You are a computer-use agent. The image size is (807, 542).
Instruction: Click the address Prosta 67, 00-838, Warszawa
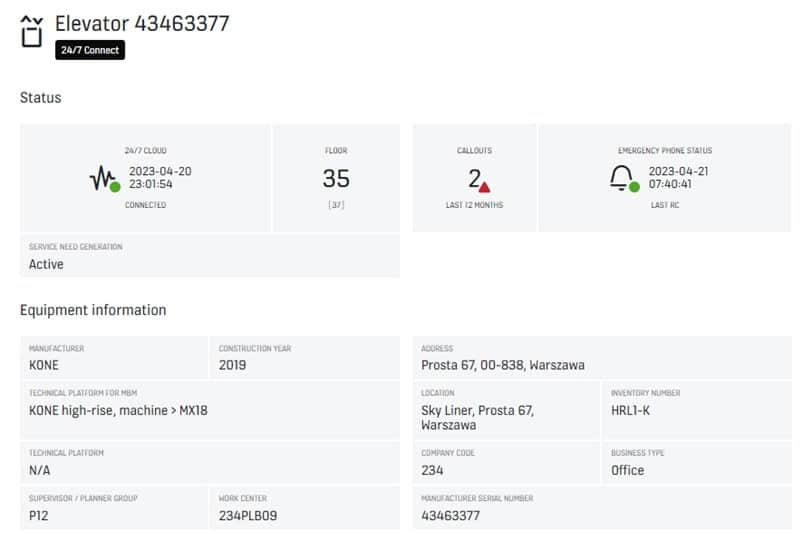pos(606,357)
